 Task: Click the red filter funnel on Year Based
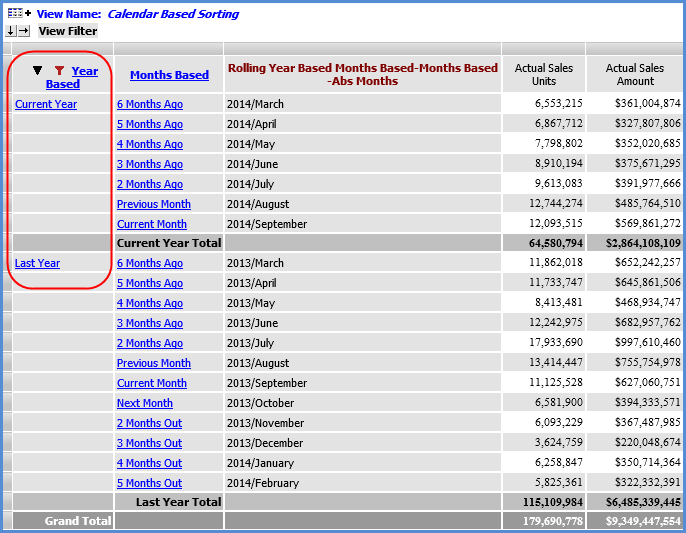[59, 71]
